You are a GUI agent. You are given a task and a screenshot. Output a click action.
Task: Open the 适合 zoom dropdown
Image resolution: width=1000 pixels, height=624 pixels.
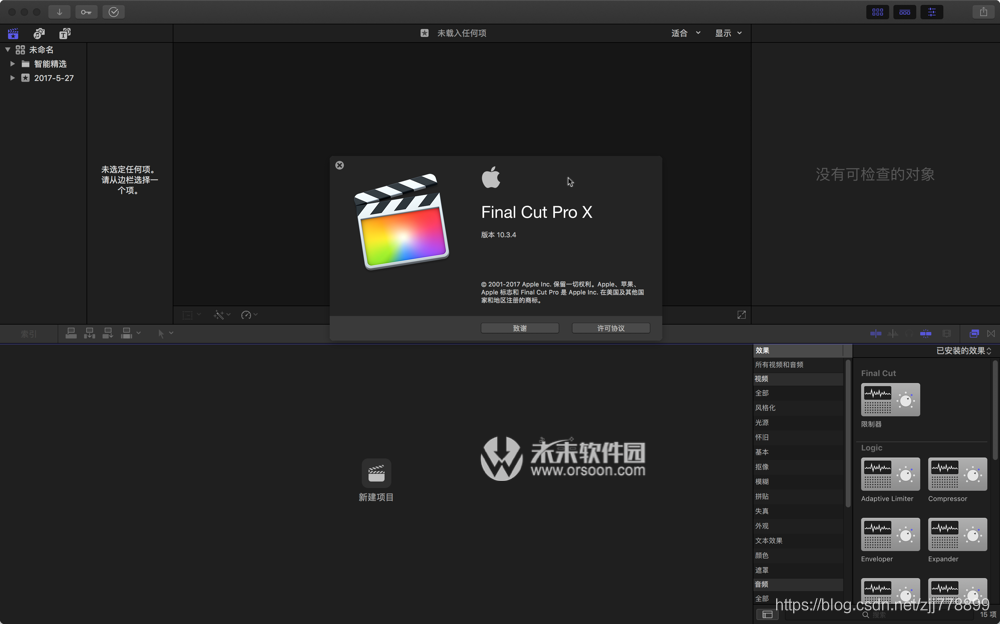686,33
